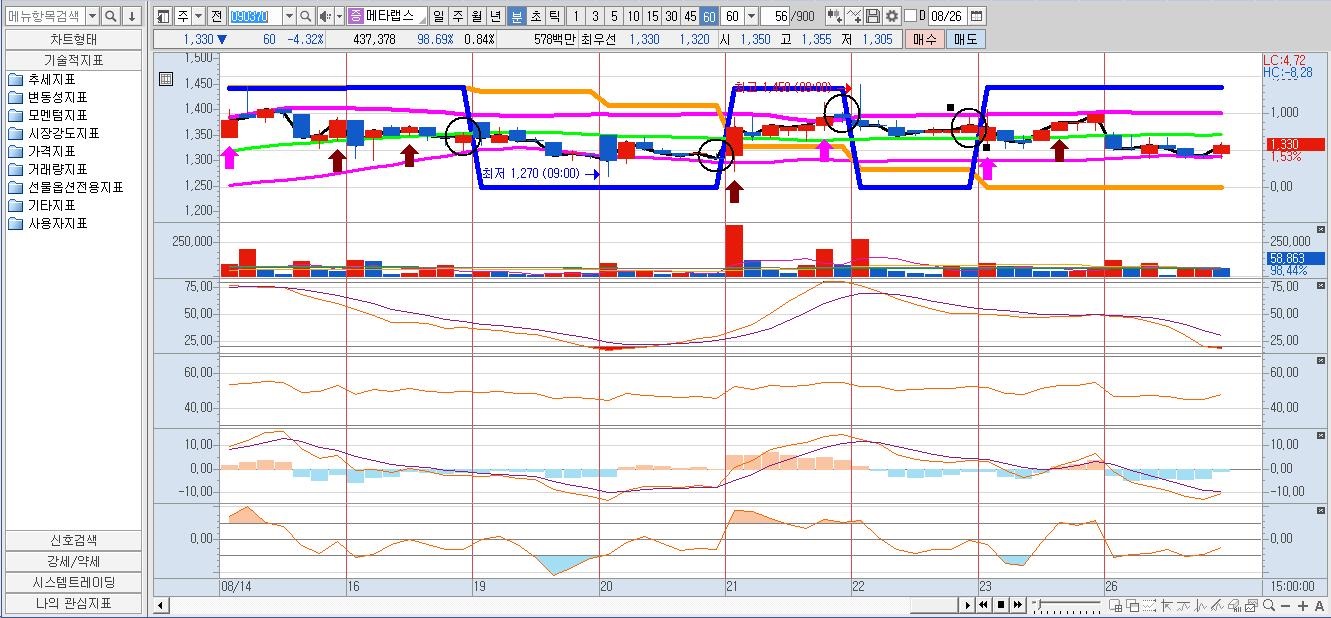The height and width of the screenshot is (618, 1331).
Task: Click the save chart floppy disk icon
Action: coord(873,16)
